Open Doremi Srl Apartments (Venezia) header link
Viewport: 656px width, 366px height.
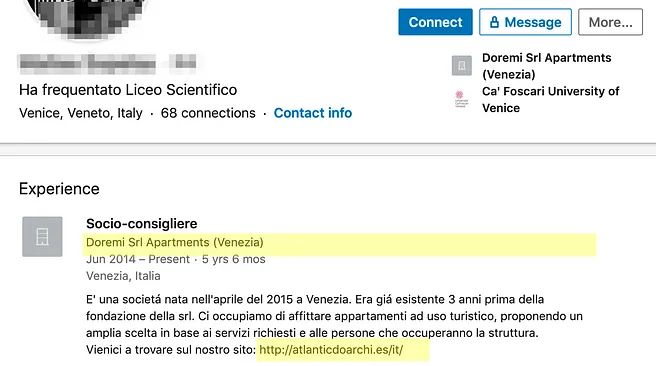coord(546,66)
